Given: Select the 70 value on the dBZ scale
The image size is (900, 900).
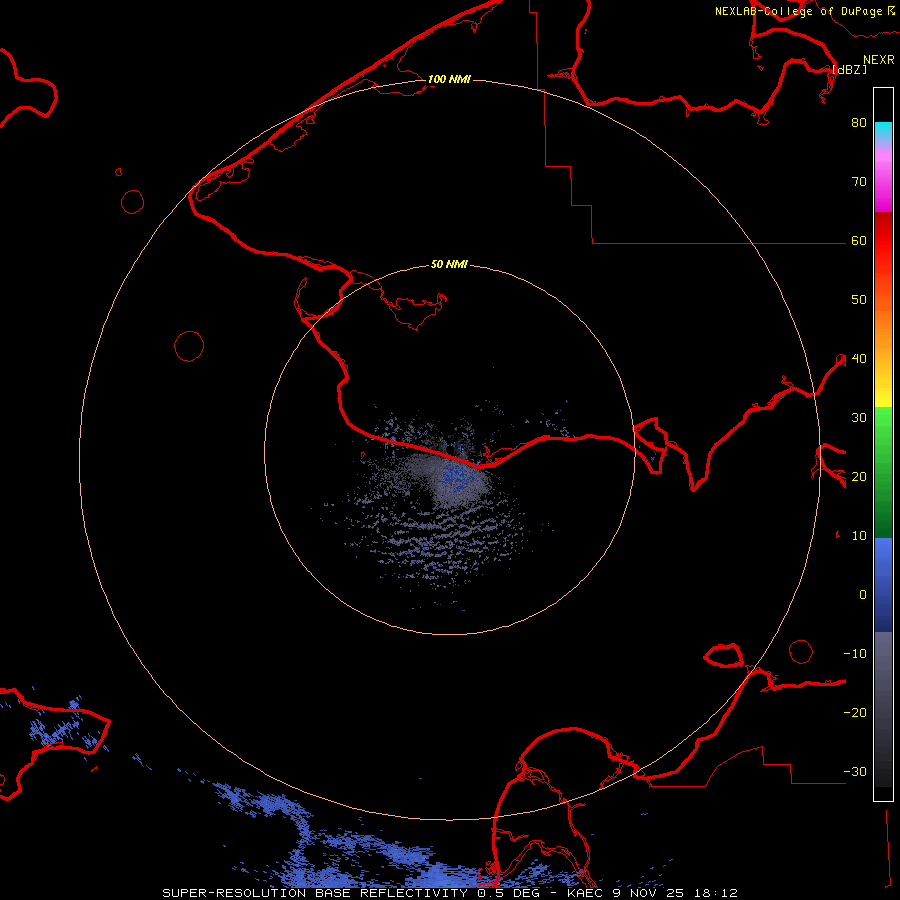Looking at the screenshot, I should point(859,181).
